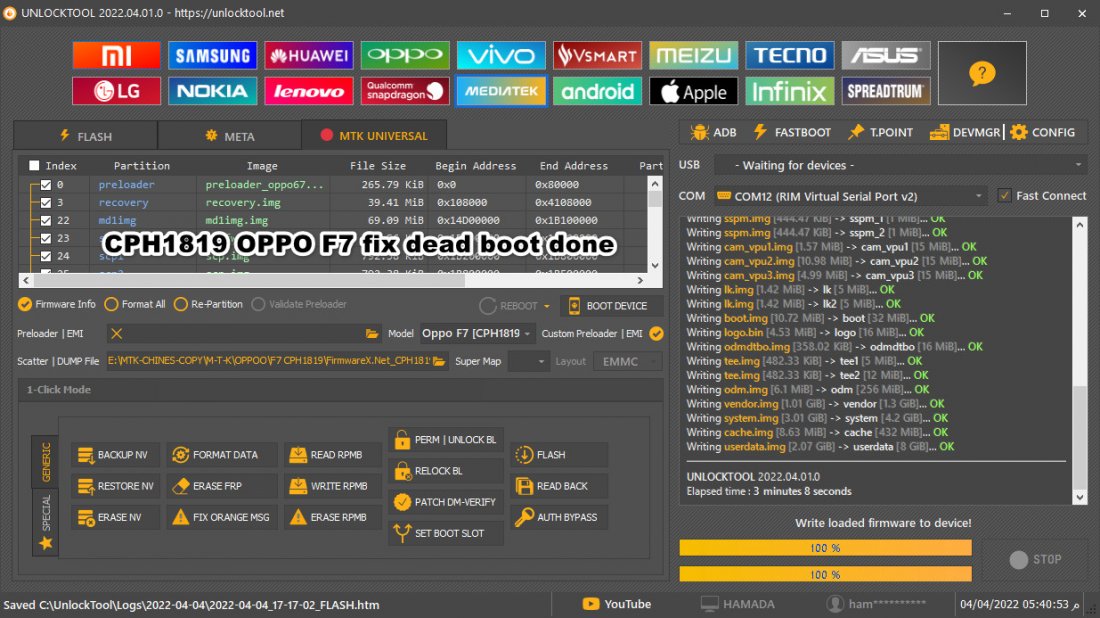Click the STOP button
The image size is (1100, 618).
click(x=1035, y=559)
